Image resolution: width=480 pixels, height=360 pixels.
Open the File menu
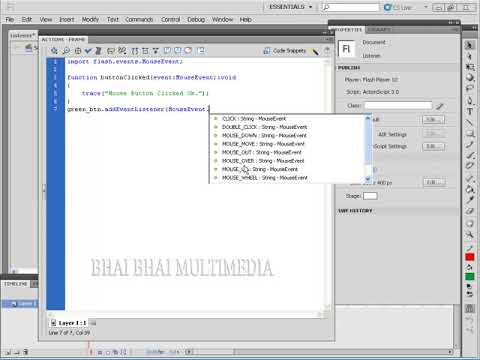(10, 20)
